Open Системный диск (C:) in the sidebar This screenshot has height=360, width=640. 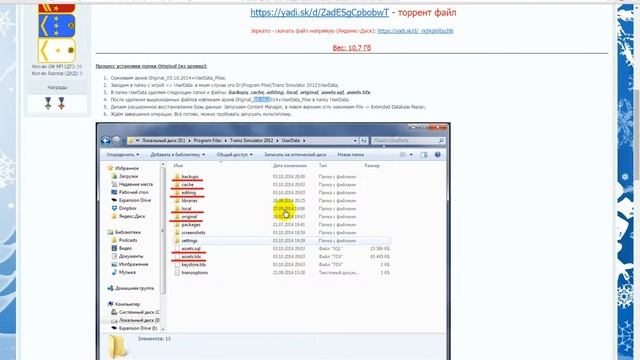(136, 312)
